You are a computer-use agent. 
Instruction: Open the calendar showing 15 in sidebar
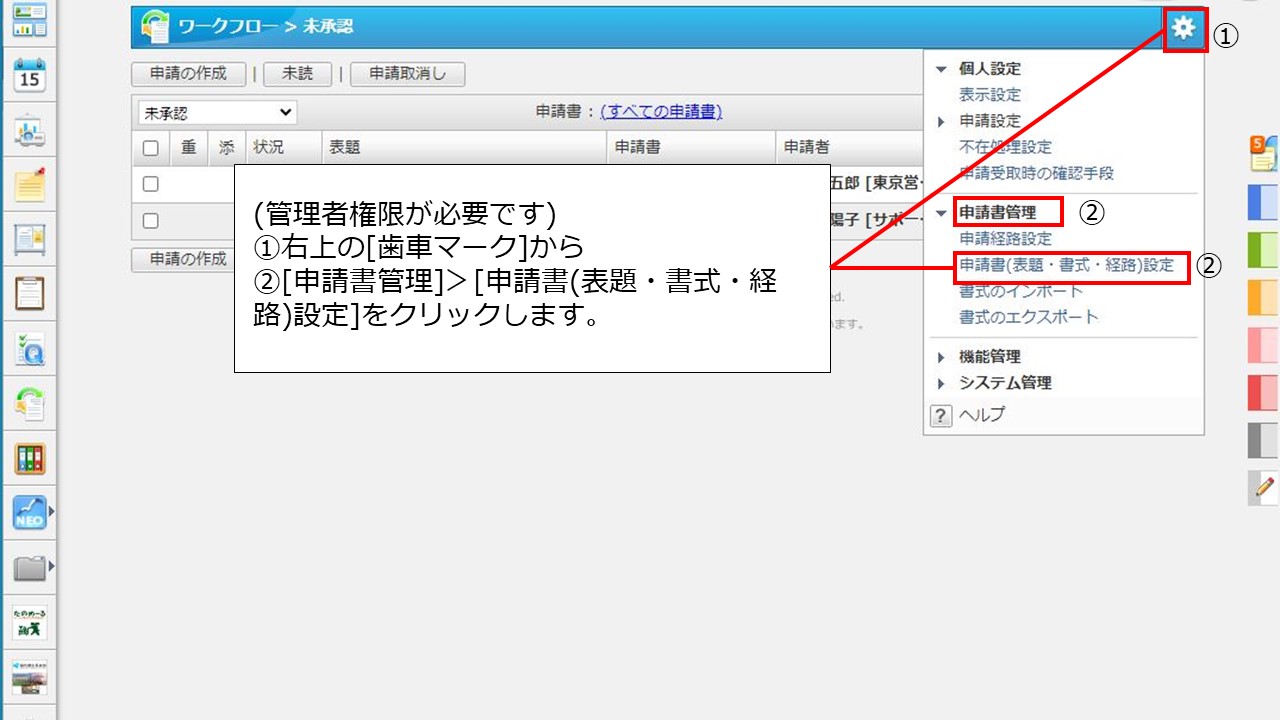coord(30,76)
